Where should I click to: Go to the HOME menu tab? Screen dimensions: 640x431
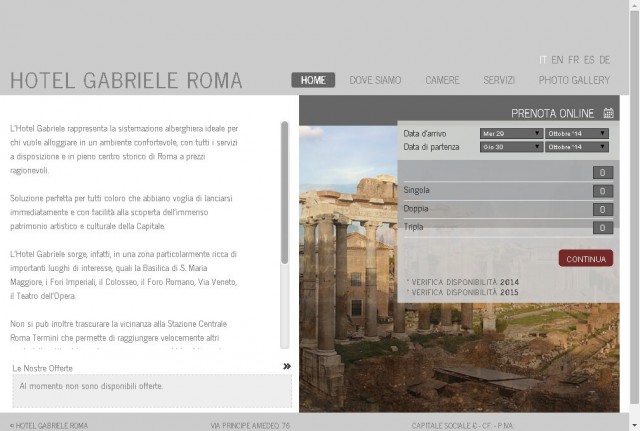(313, 80)
